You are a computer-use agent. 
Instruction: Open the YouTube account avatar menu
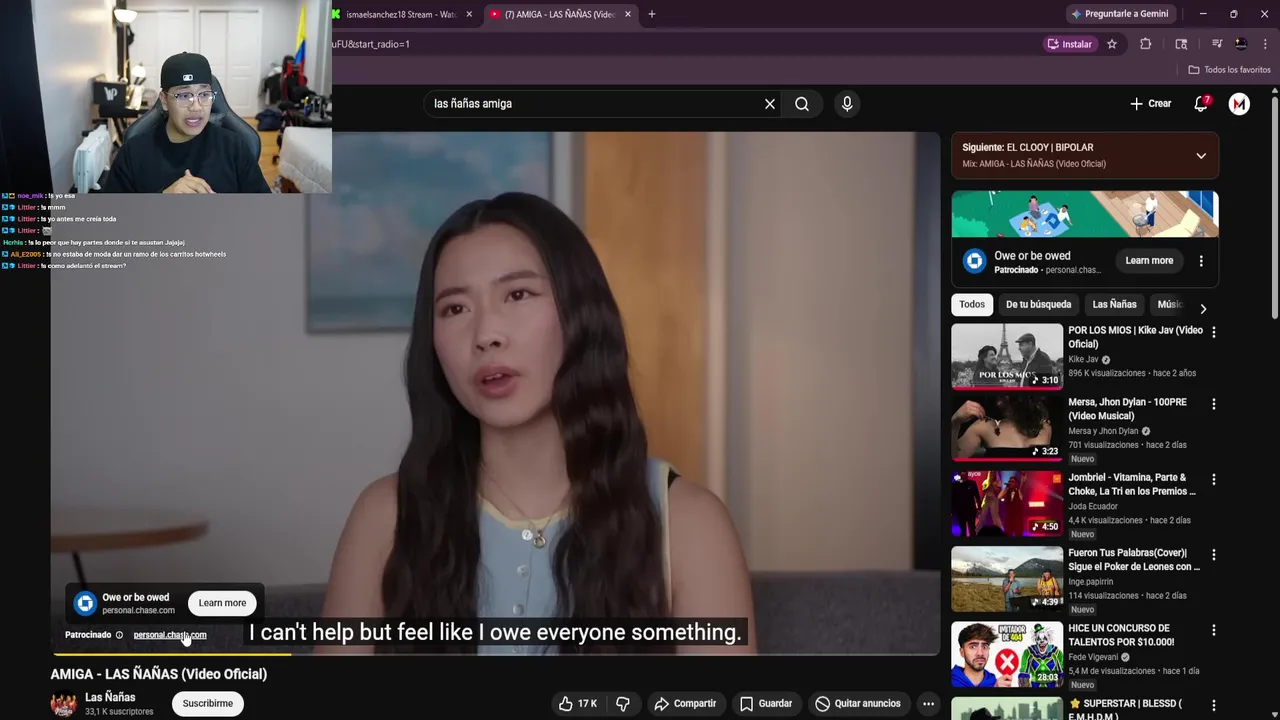coord(1239,104)
